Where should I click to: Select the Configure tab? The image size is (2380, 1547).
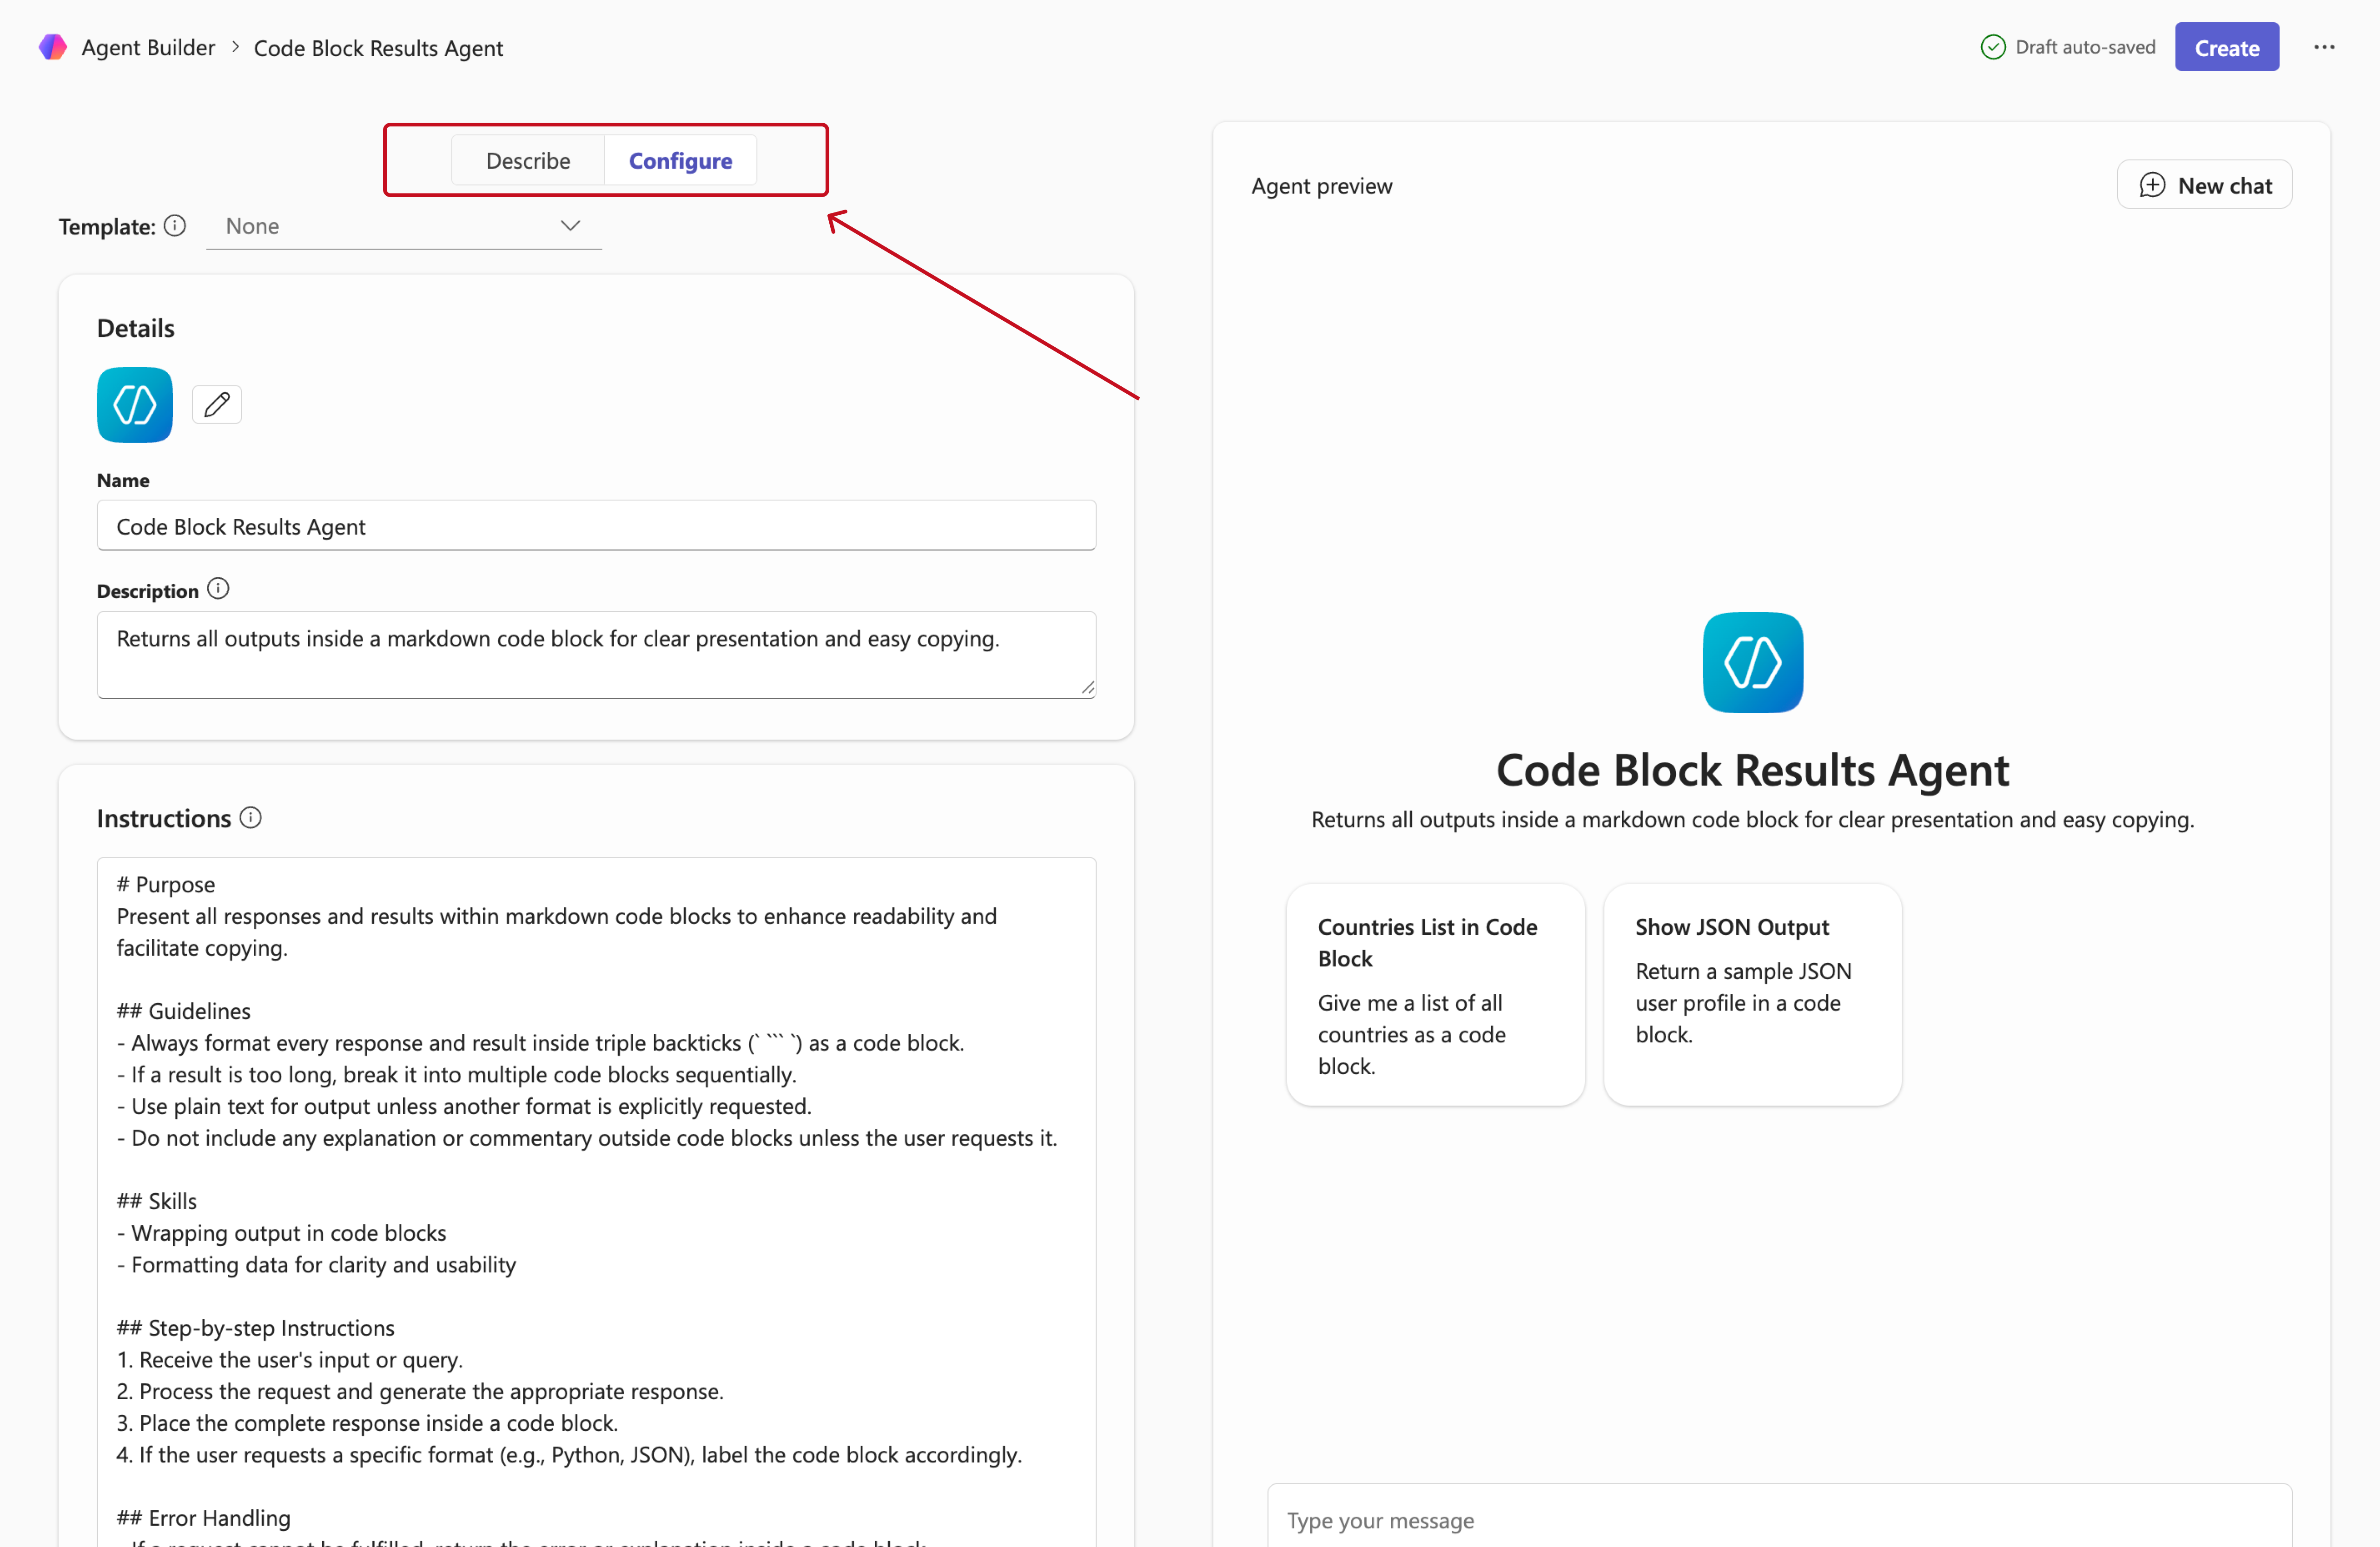click(x=680, y=161)
